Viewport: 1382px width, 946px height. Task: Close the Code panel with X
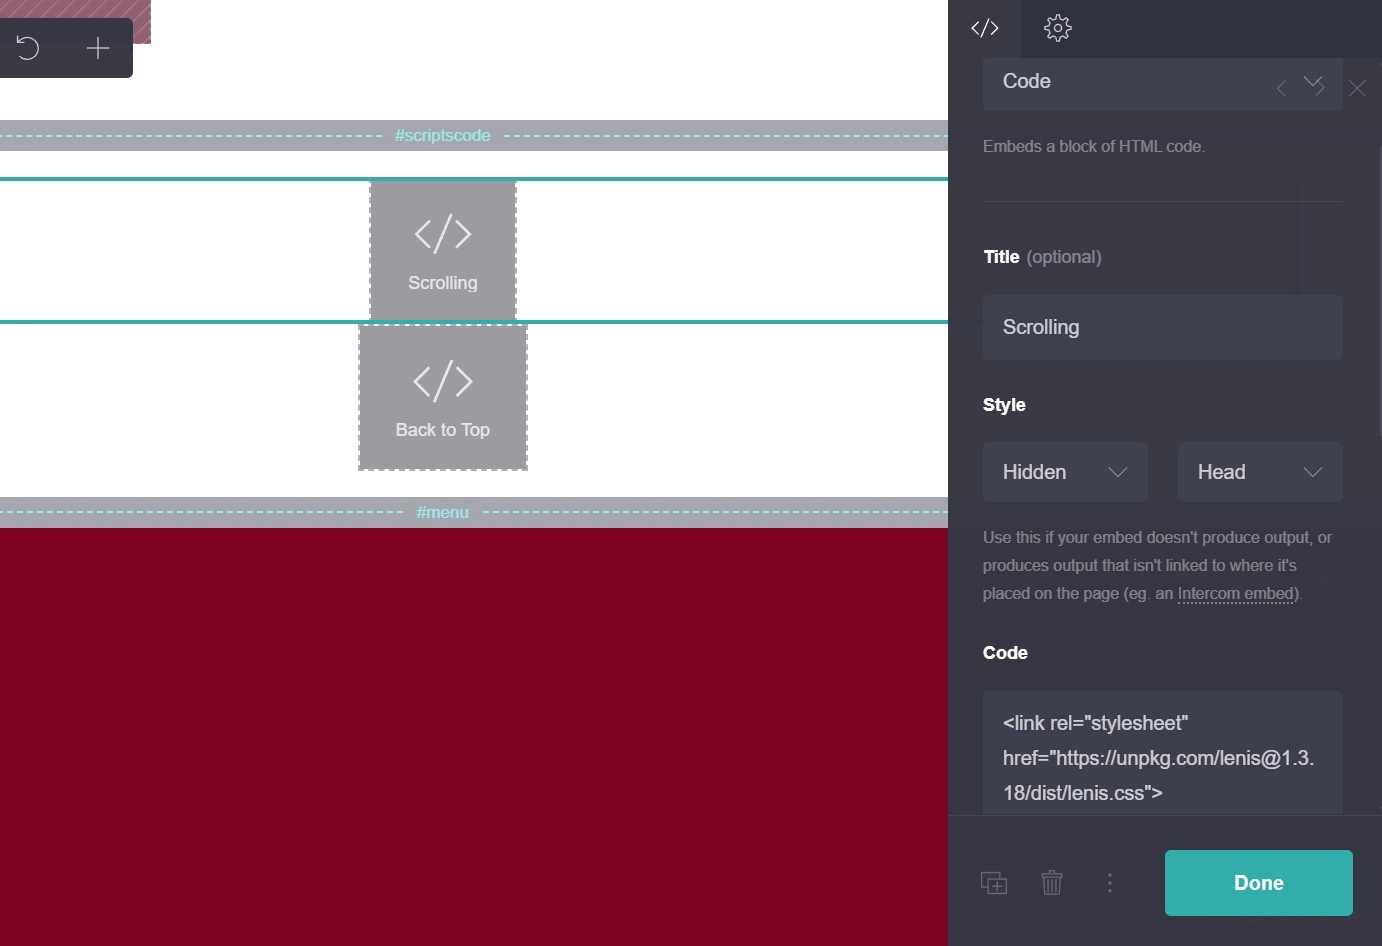(x=1357, y=88)
